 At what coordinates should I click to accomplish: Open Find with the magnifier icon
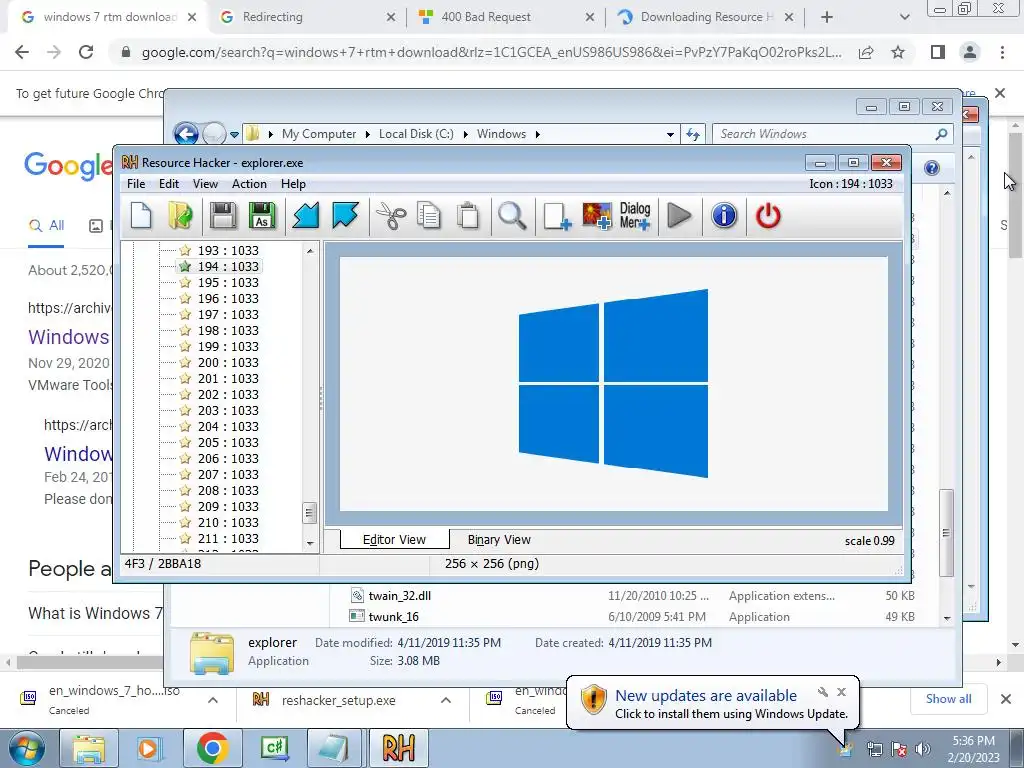point(512,216)
